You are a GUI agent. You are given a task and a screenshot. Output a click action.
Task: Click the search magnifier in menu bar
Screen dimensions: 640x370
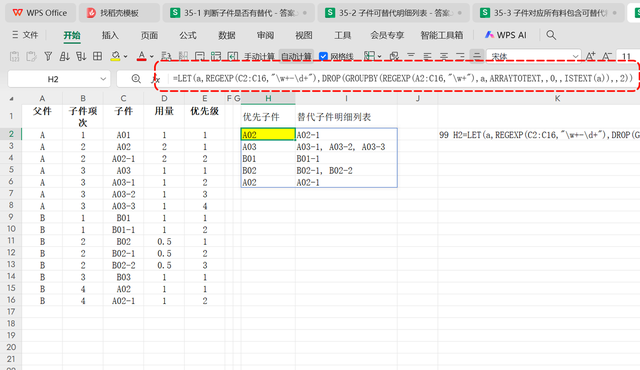551,35
